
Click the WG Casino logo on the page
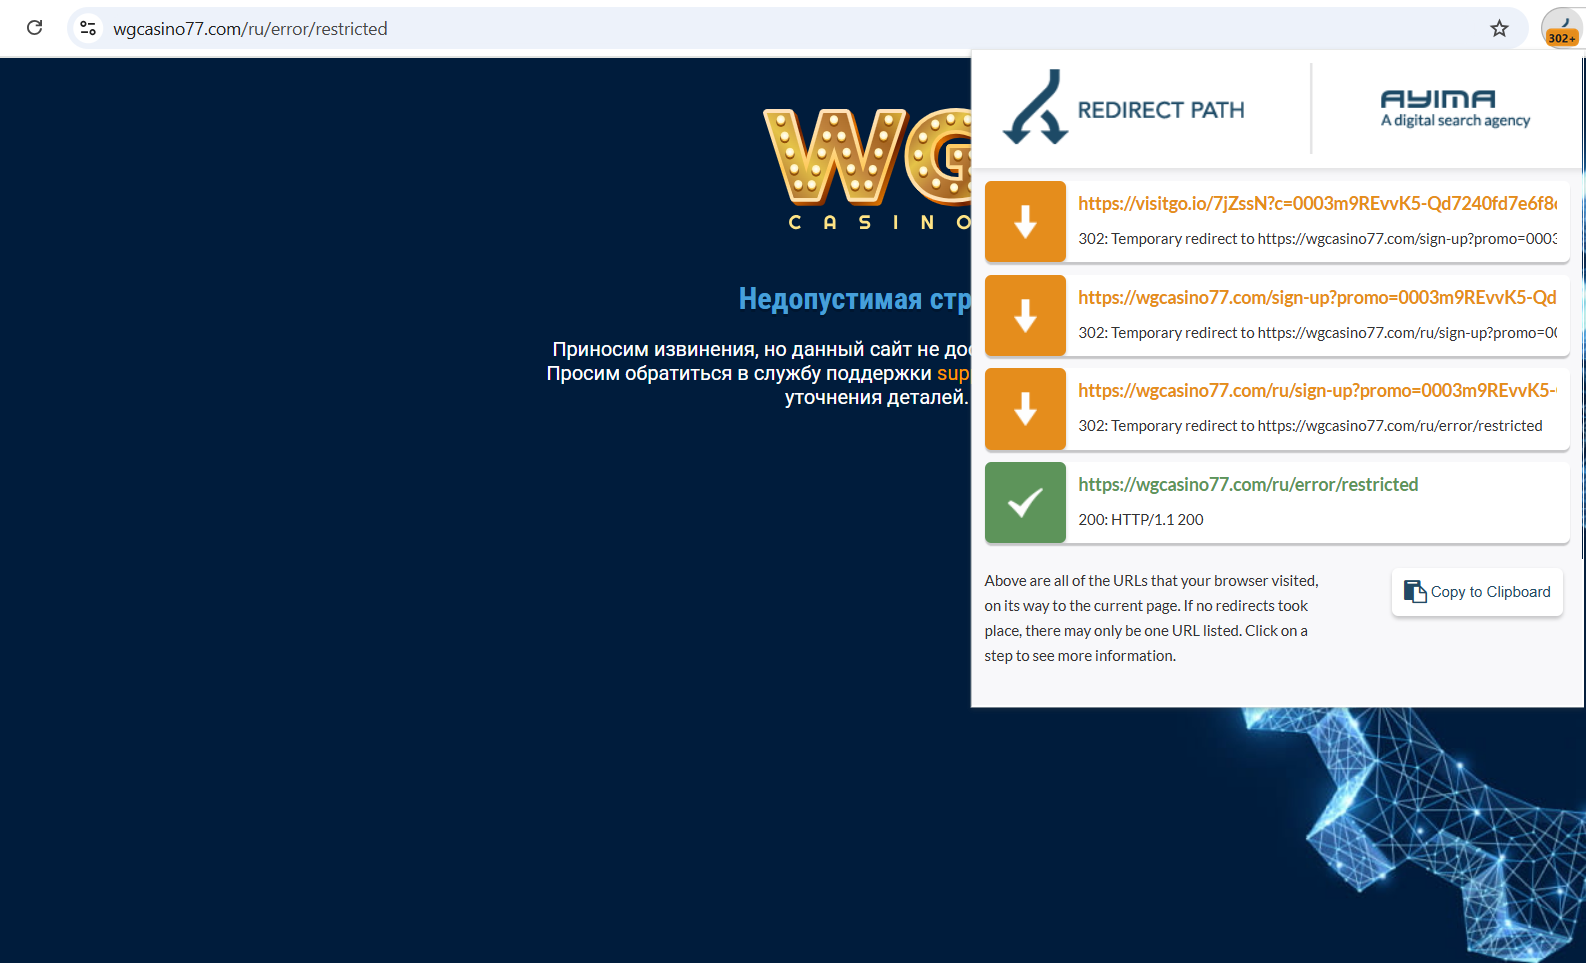point(866,169)
